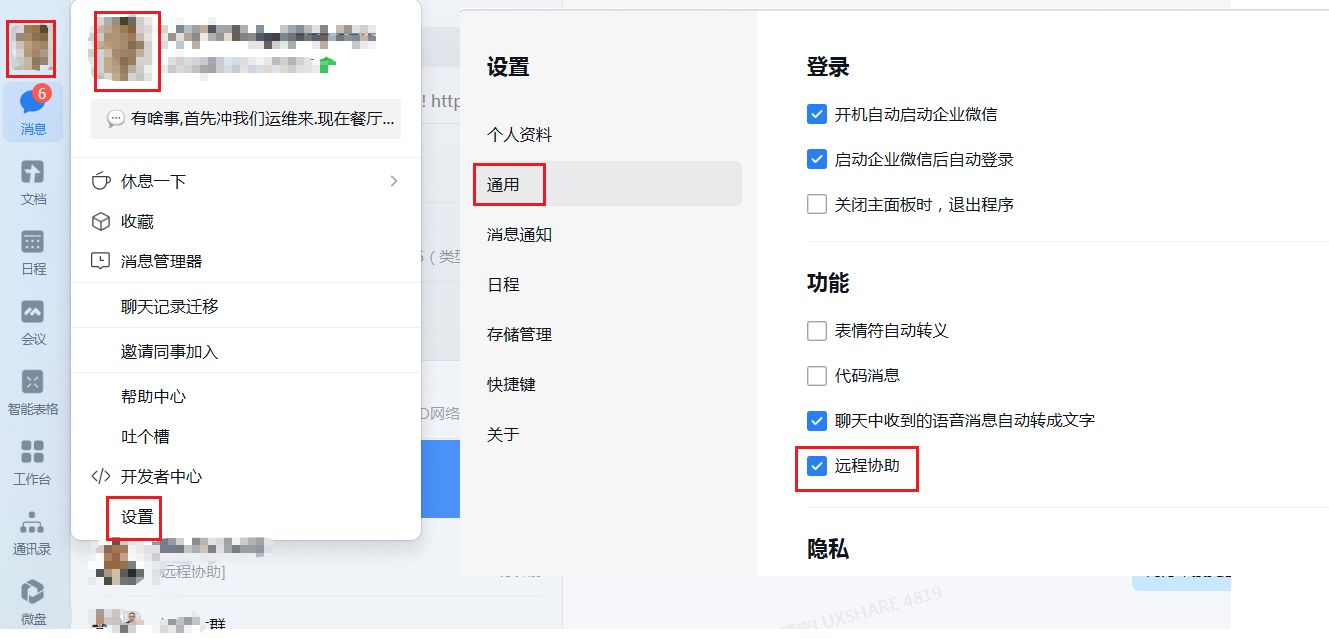Uncheck 启动企业微信后自动登录 option
The image size is (1329, 639).
click(x=817, y=159)
